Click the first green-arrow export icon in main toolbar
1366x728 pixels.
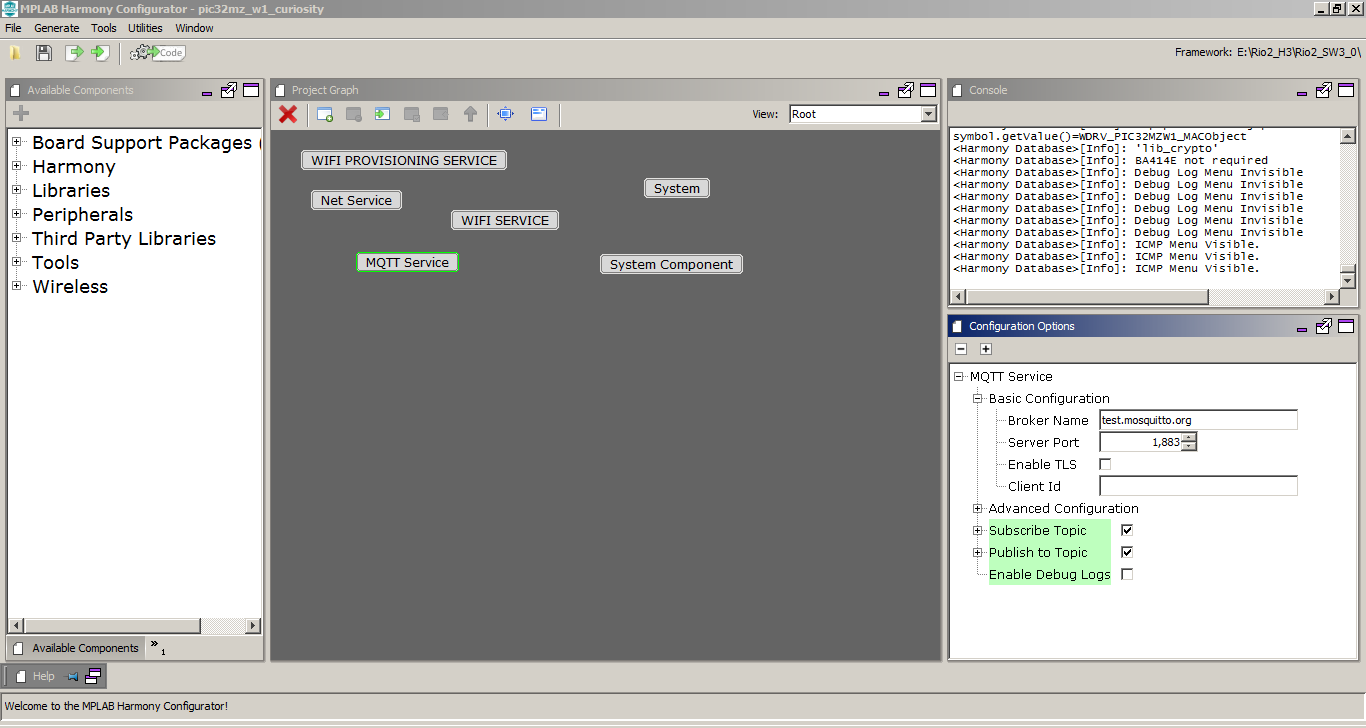74,52
